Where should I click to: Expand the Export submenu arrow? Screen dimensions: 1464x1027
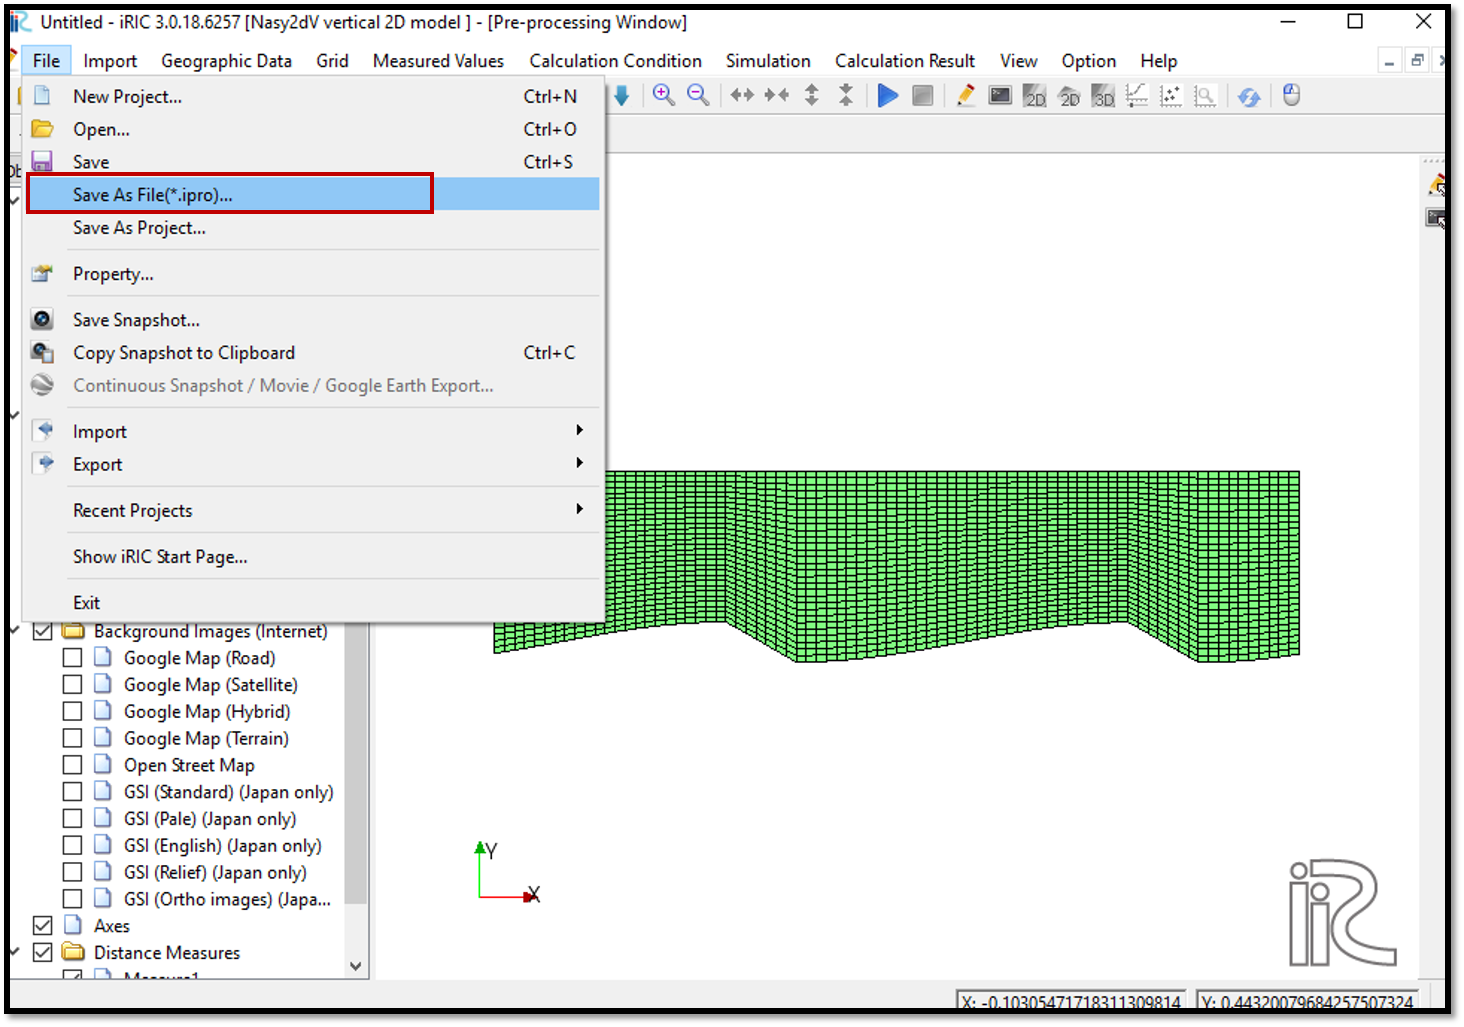579,463
